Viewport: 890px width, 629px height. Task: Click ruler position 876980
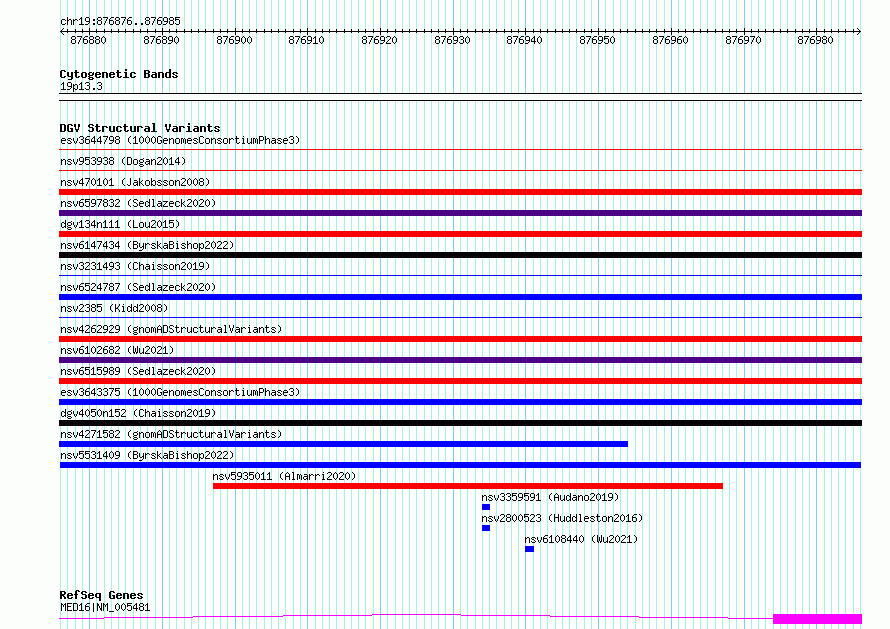click(816, 40)
